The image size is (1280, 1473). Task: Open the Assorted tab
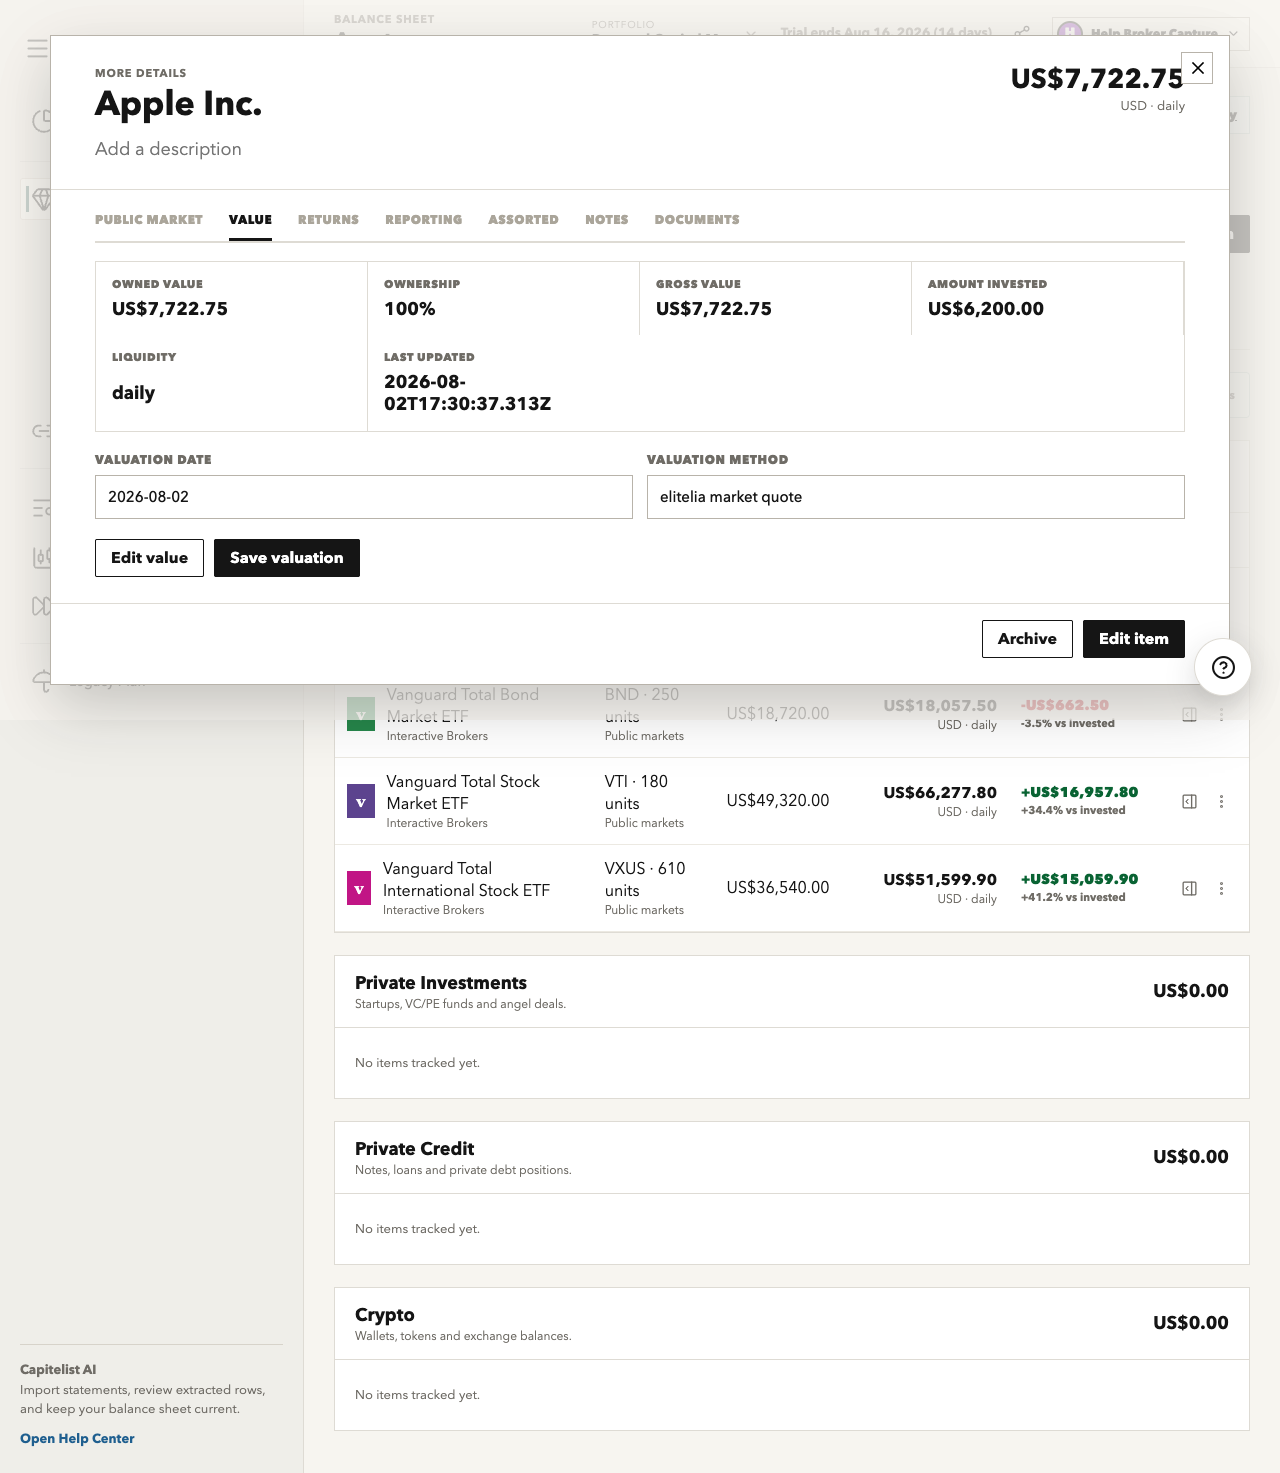(x=523, y=220)
